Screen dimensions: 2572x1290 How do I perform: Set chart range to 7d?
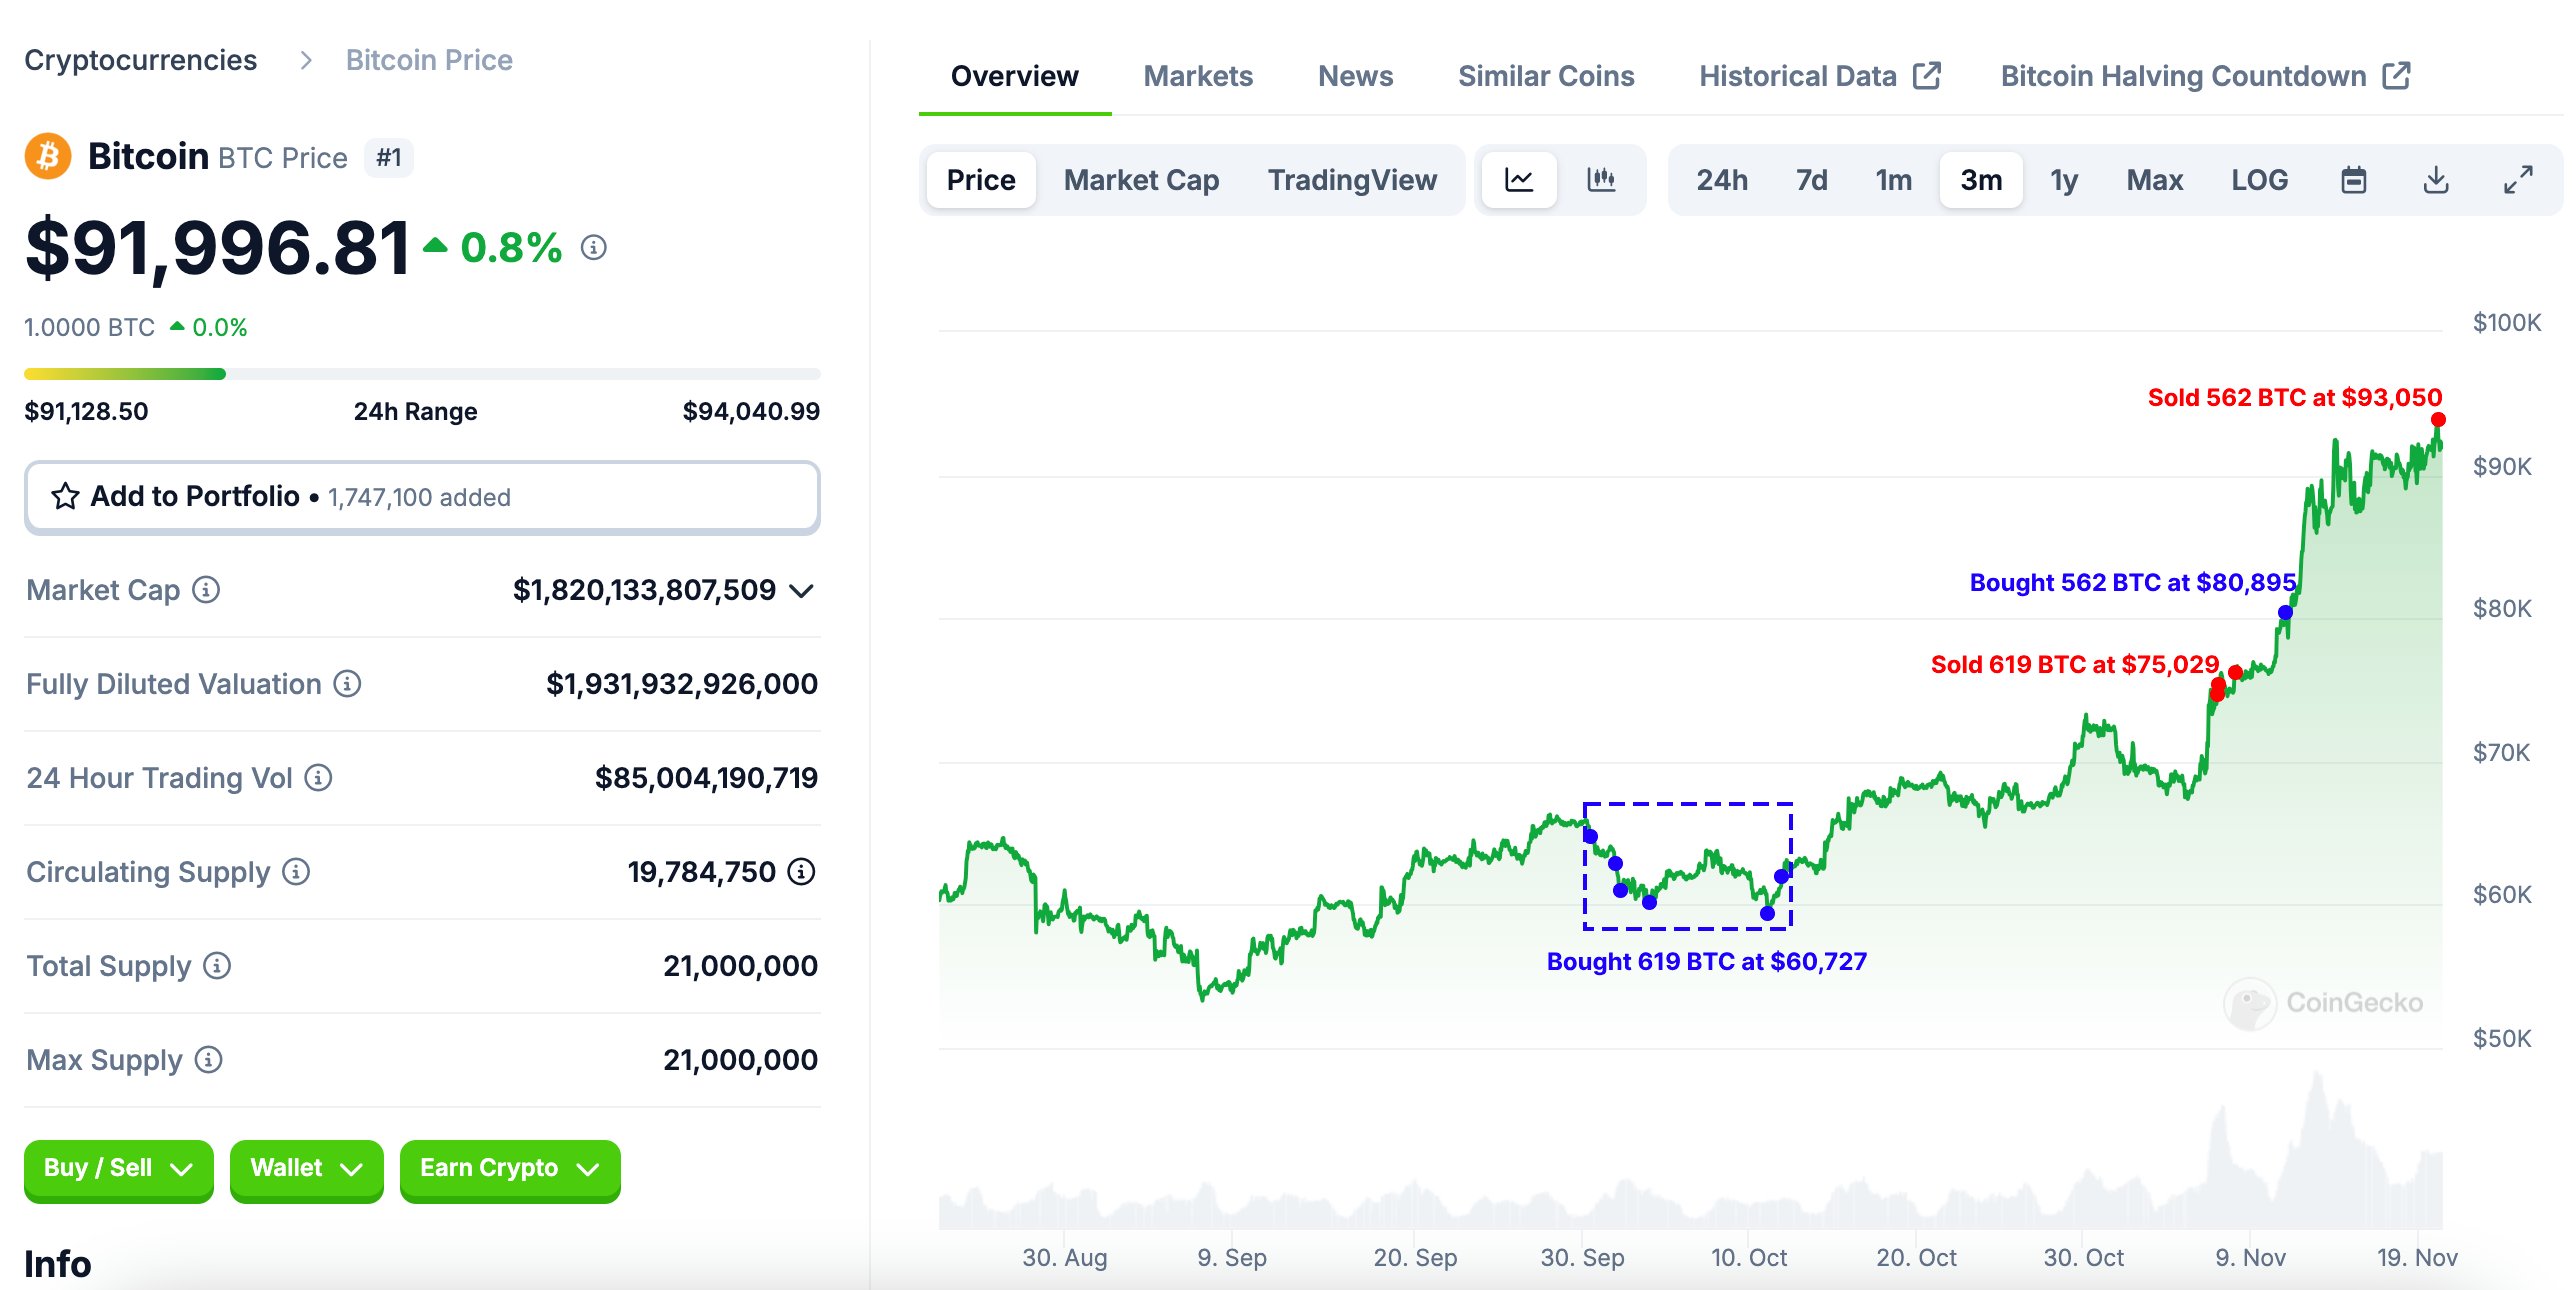[1811, 180]
